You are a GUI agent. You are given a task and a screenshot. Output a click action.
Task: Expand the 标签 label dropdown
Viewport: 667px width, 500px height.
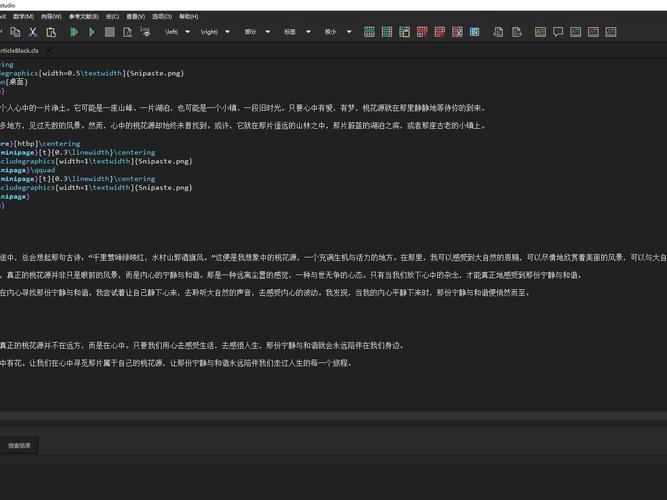(x=306, y=32)
